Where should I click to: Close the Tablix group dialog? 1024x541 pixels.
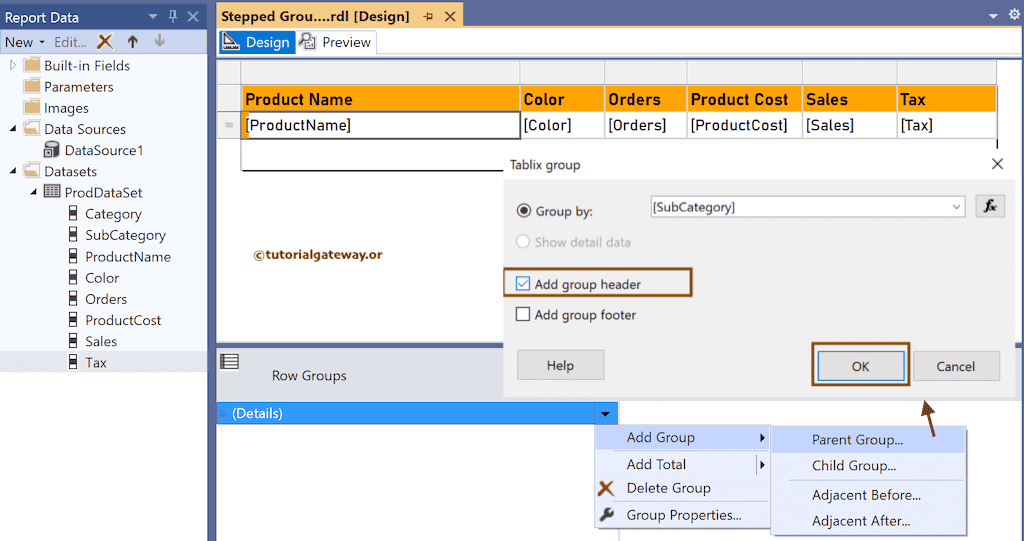(x=997, y=164)
